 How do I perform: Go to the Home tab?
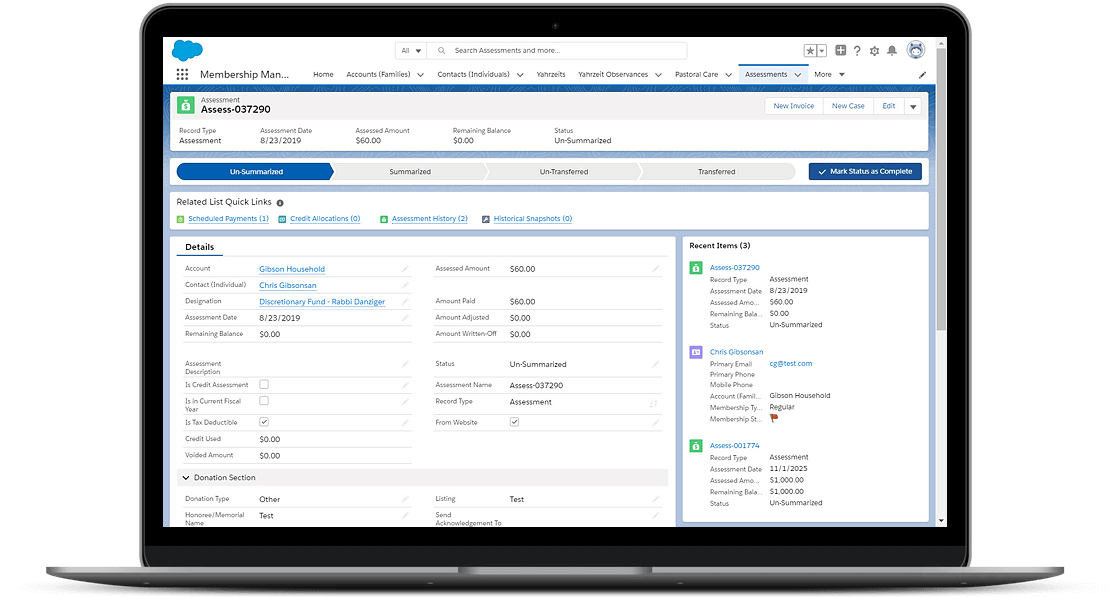coord(323,74)
